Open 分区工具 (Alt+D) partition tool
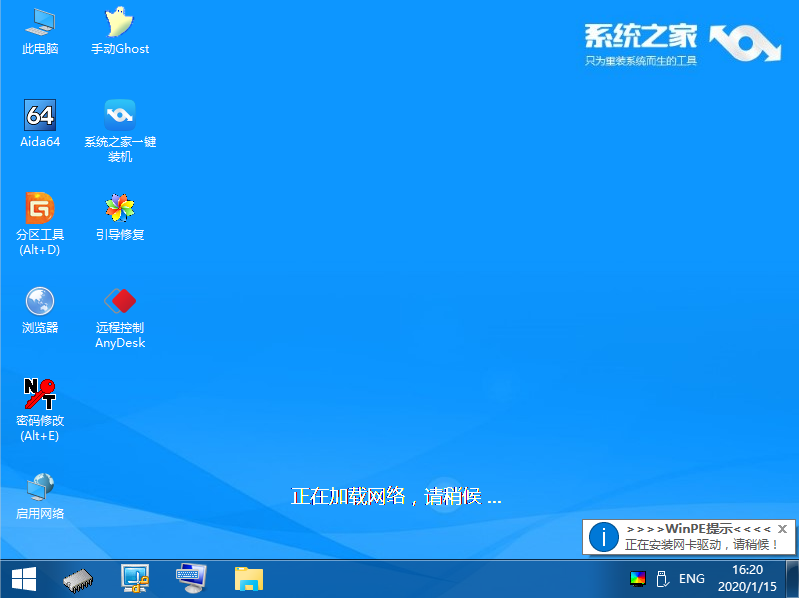Image resolution: width=799 pixels, height=598 pixels. click(40, 224)
